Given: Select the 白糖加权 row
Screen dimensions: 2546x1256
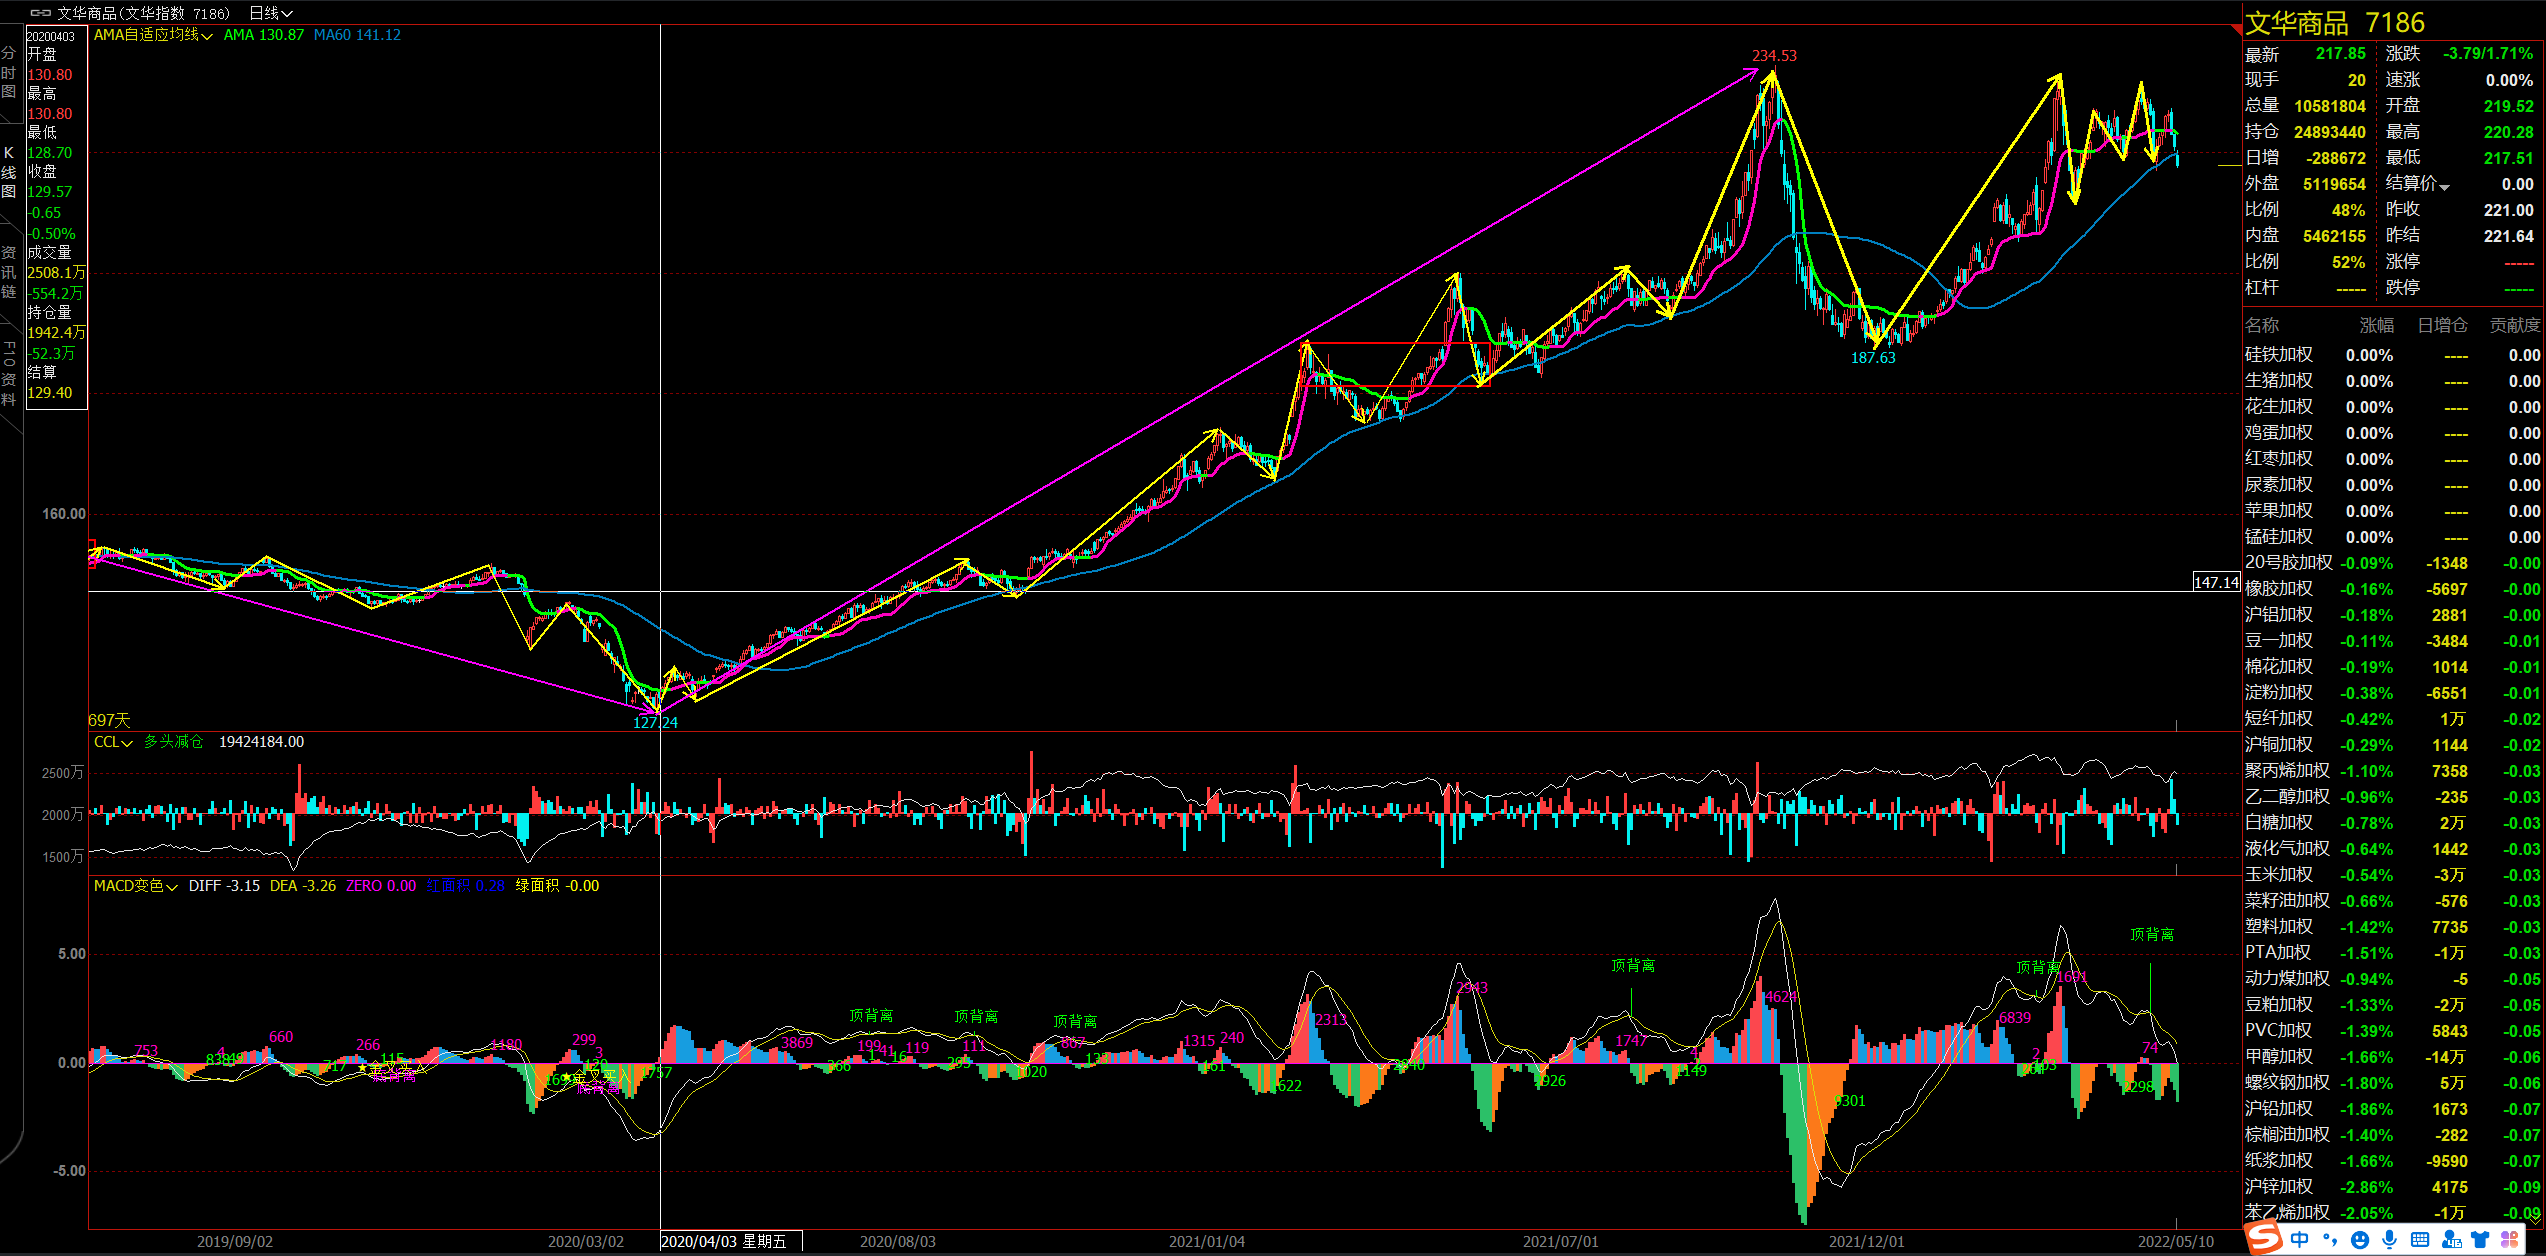Looking at the screenshot, I should click(x=2393, y=823).
